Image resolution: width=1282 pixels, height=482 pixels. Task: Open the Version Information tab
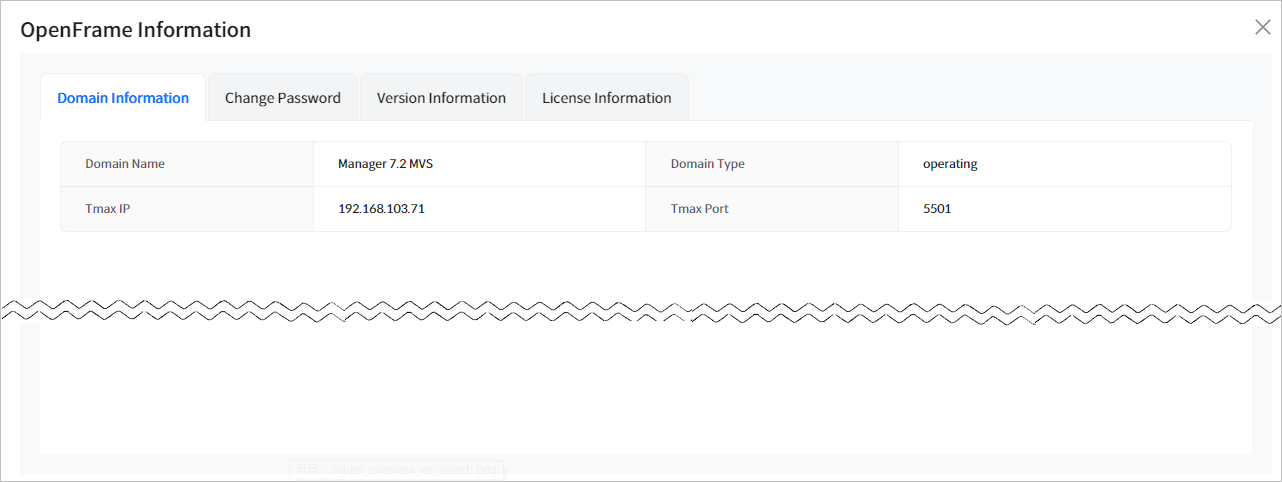click(x=441, y=98)
